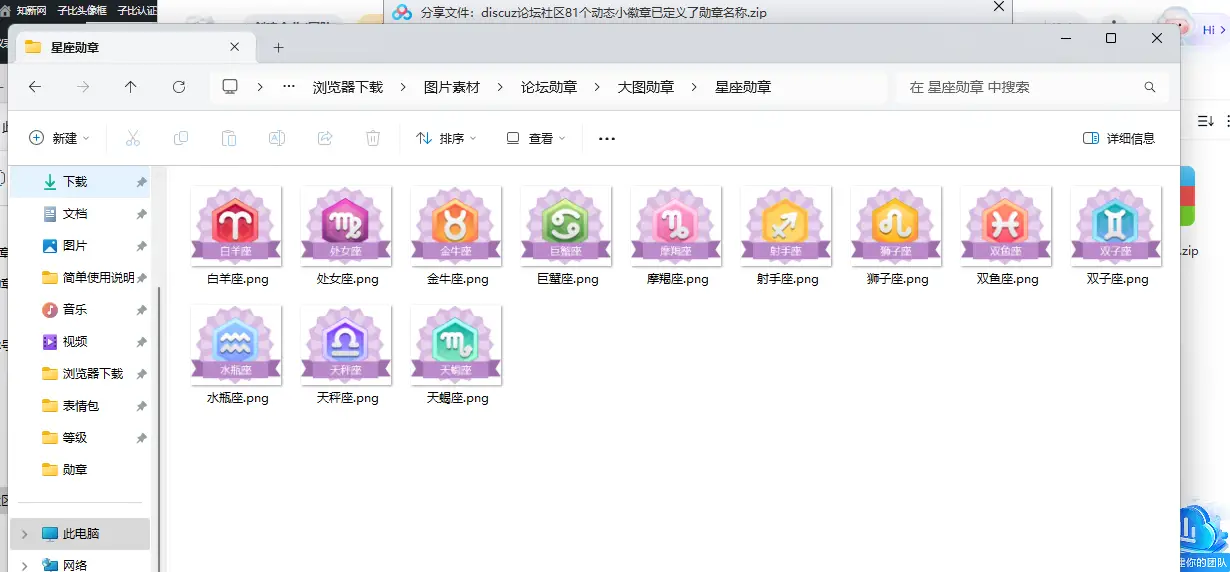Select the 白羊座.png thumbnail
This screenshot has height=572, width=1230.
point(236,227)
